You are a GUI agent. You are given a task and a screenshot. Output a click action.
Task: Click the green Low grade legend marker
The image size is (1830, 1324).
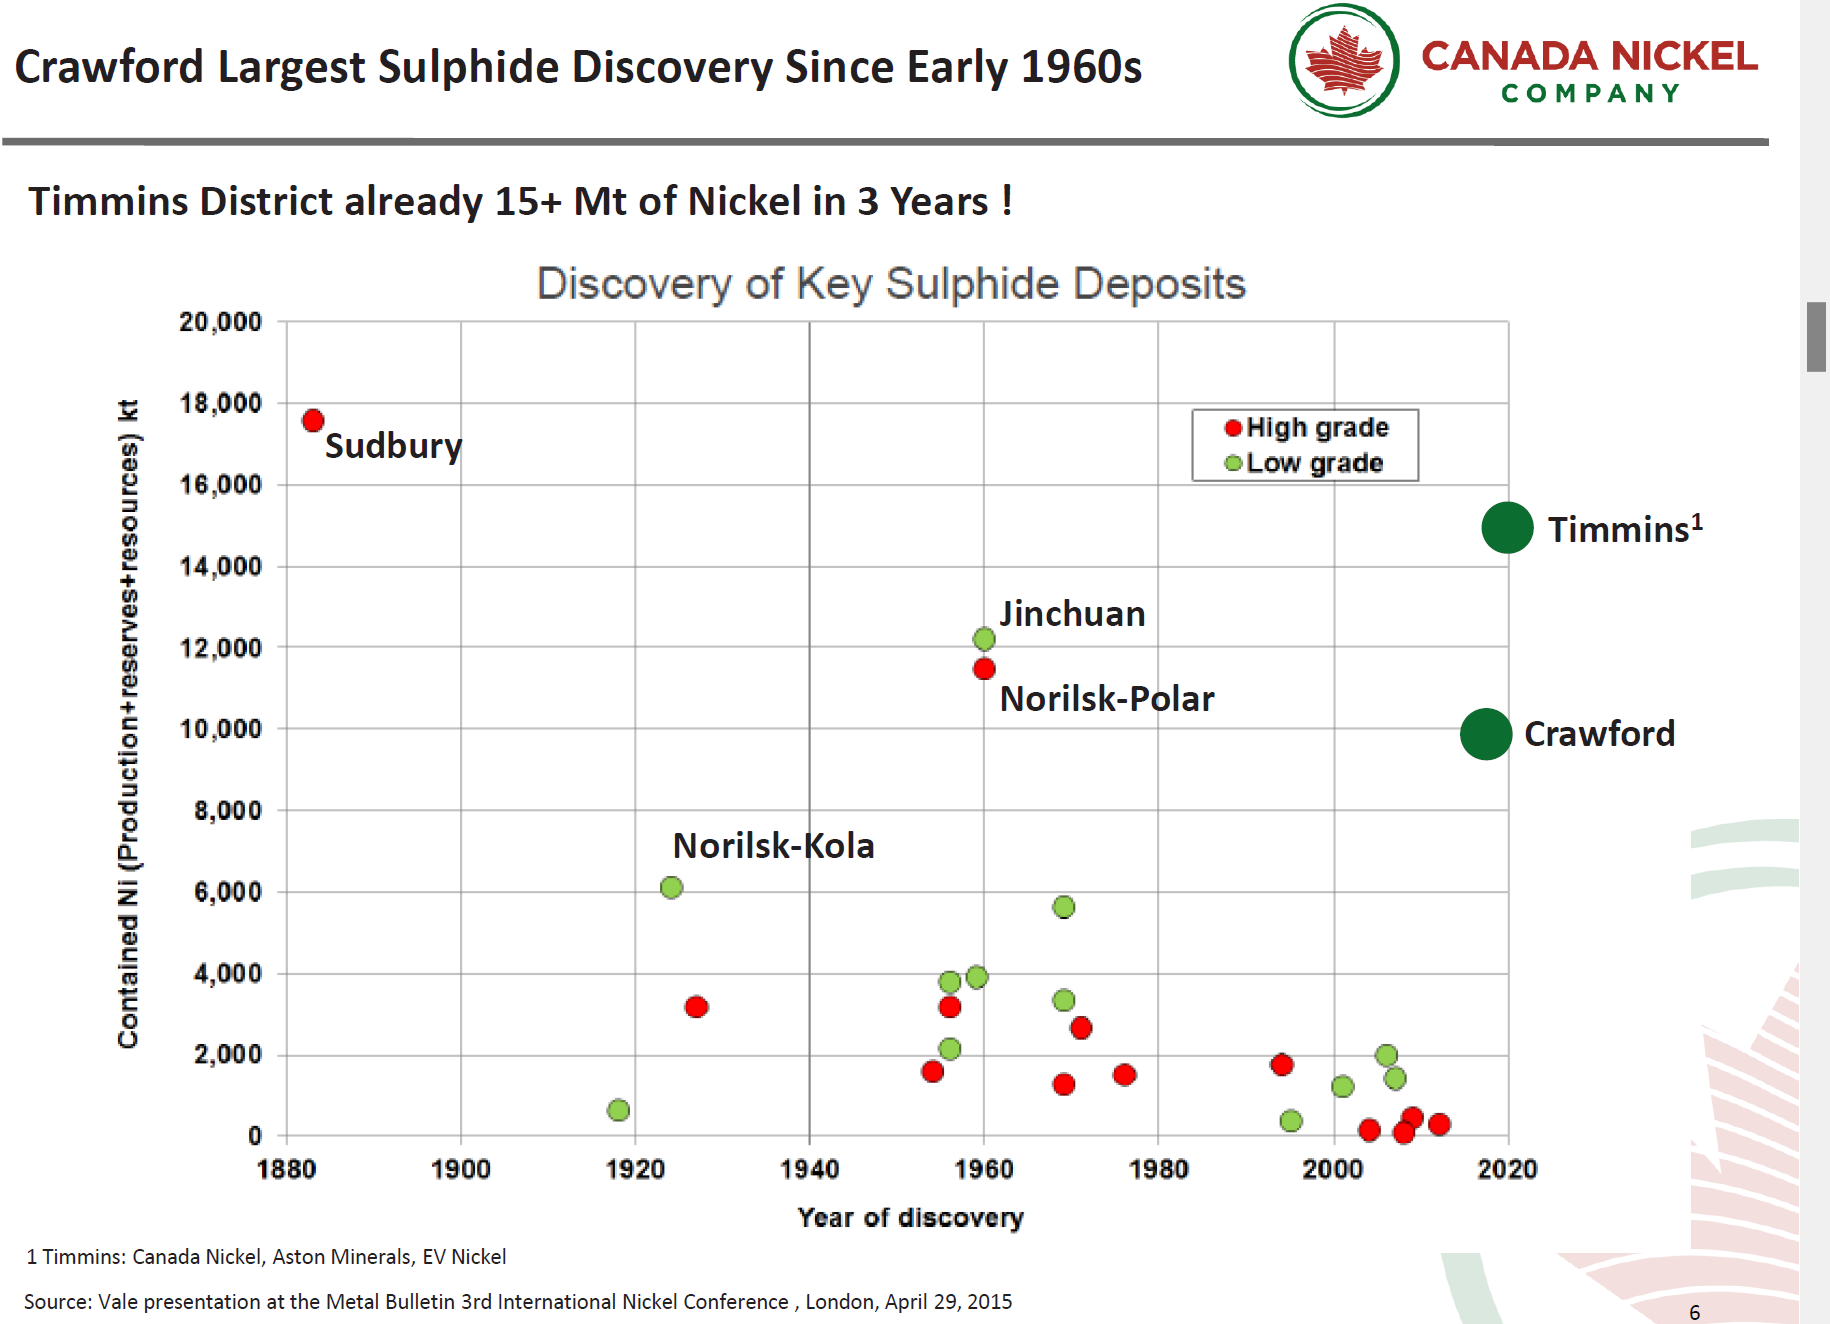1233,463
